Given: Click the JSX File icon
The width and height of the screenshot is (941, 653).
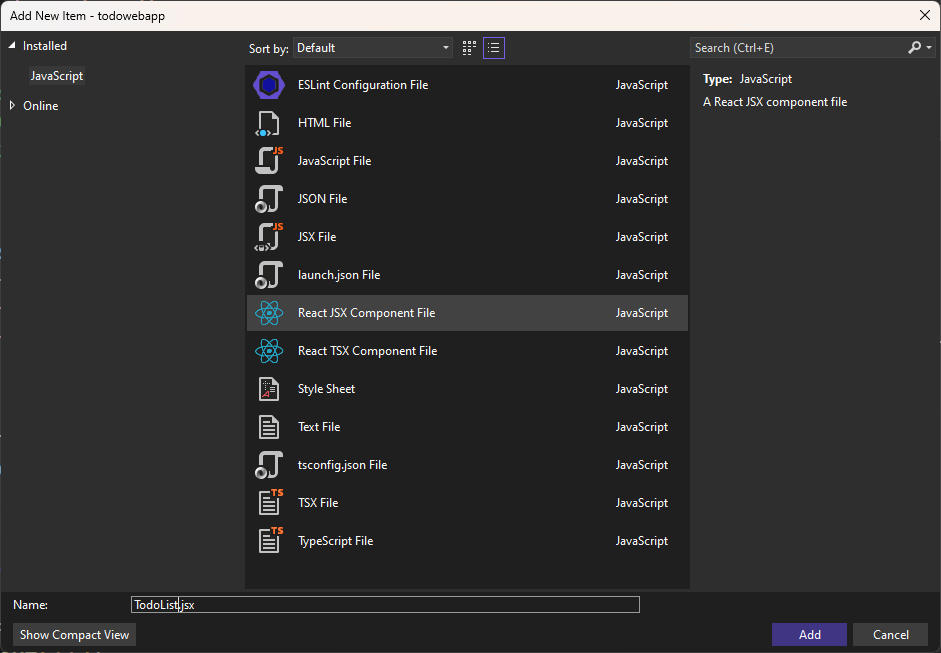Looking at the screenshot, I should 269,236.
